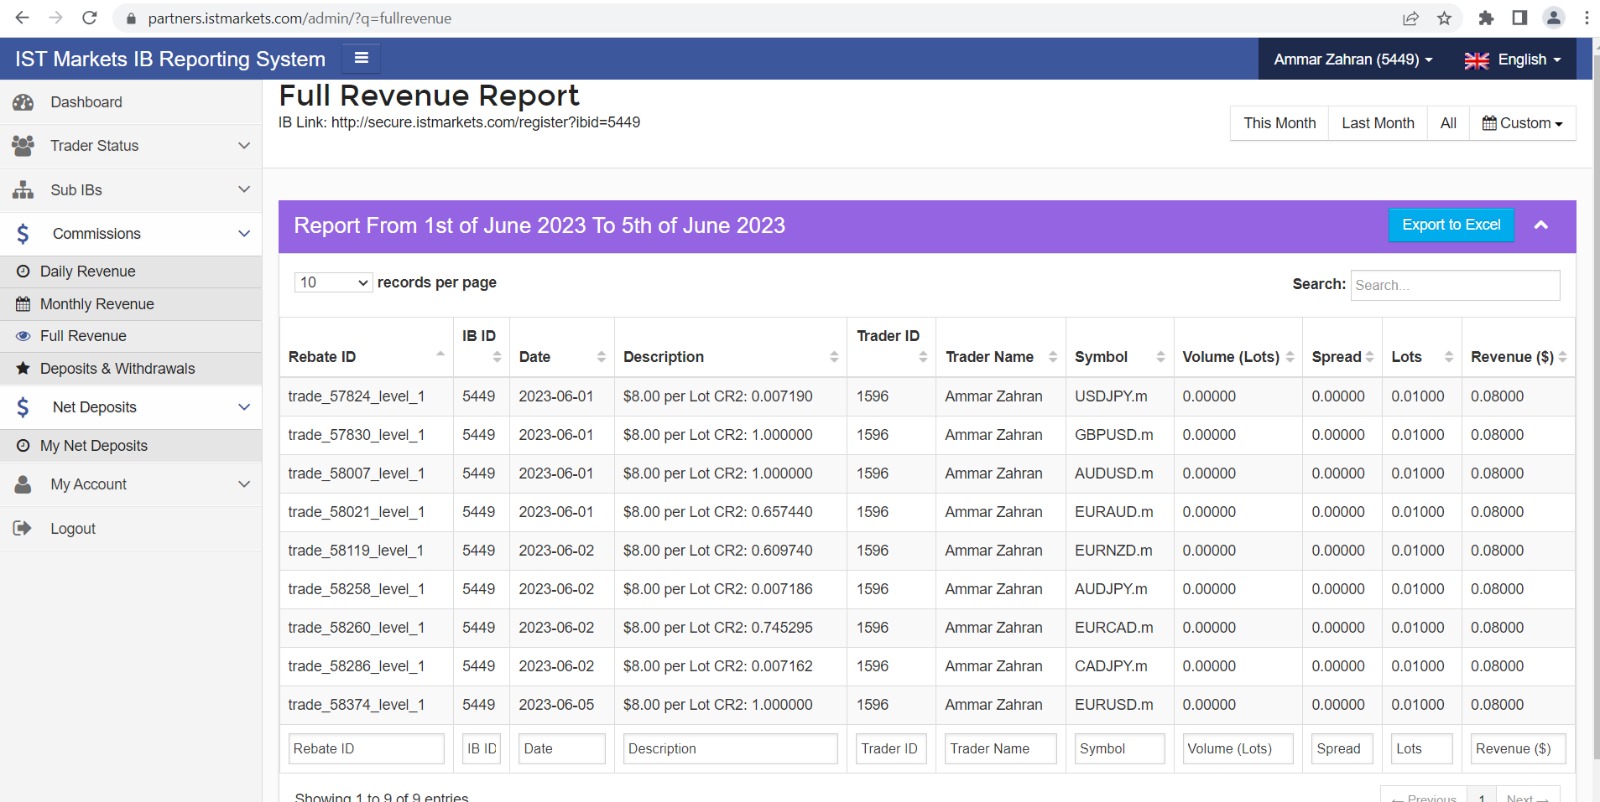The image size is (1600, 802).
Task: Open the browser profile avatar icon
Action: 1553,18
